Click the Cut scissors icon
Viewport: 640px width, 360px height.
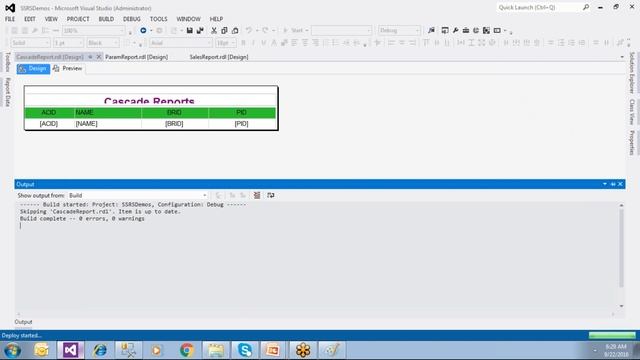click(214, 31)
